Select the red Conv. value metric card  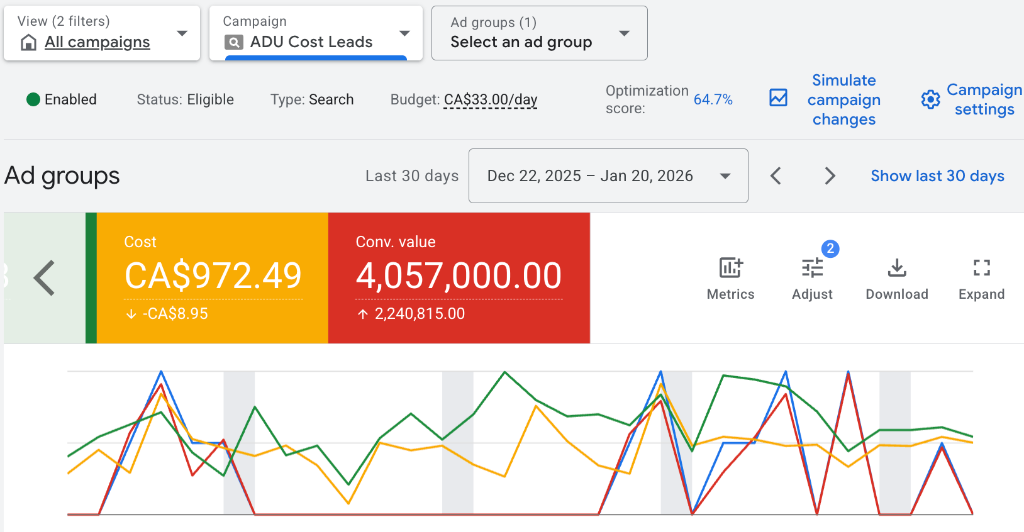click(458, 277)
